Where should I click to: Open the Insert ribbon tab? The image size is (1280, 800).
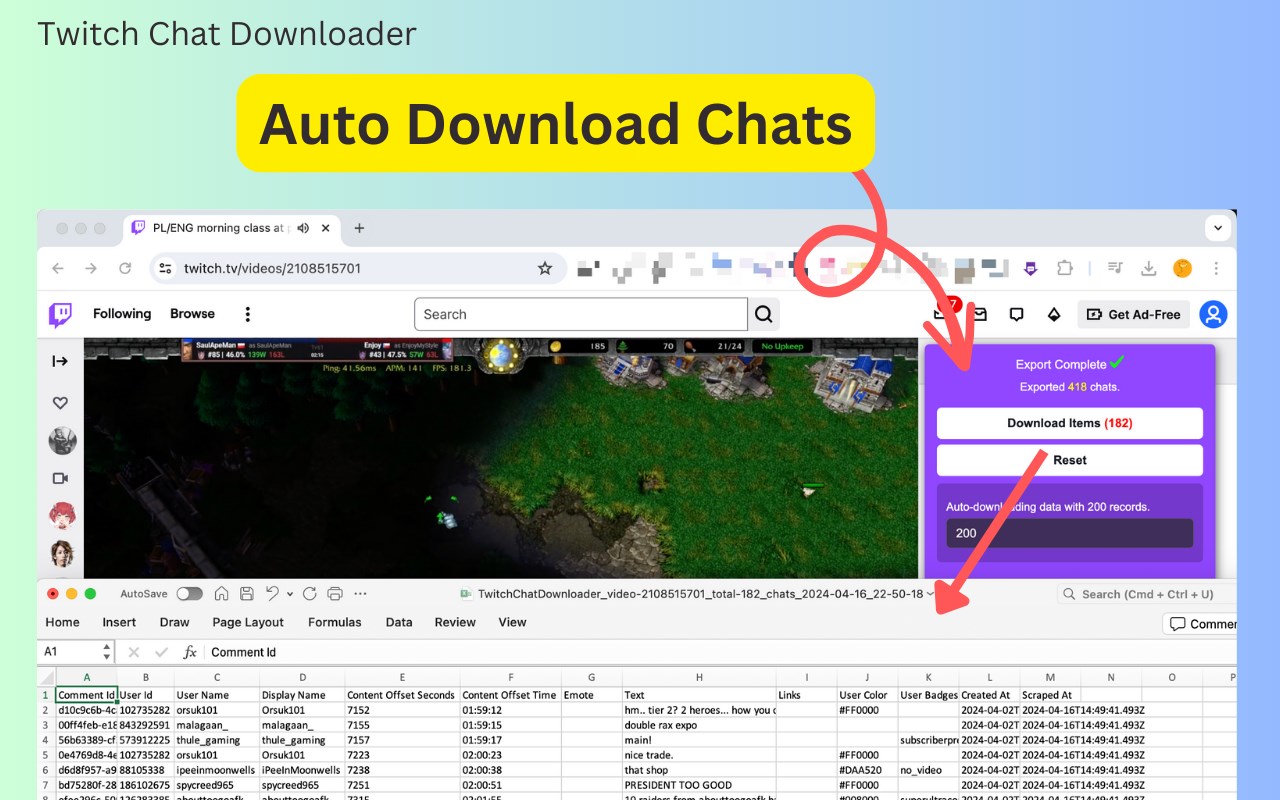(119, 622)
